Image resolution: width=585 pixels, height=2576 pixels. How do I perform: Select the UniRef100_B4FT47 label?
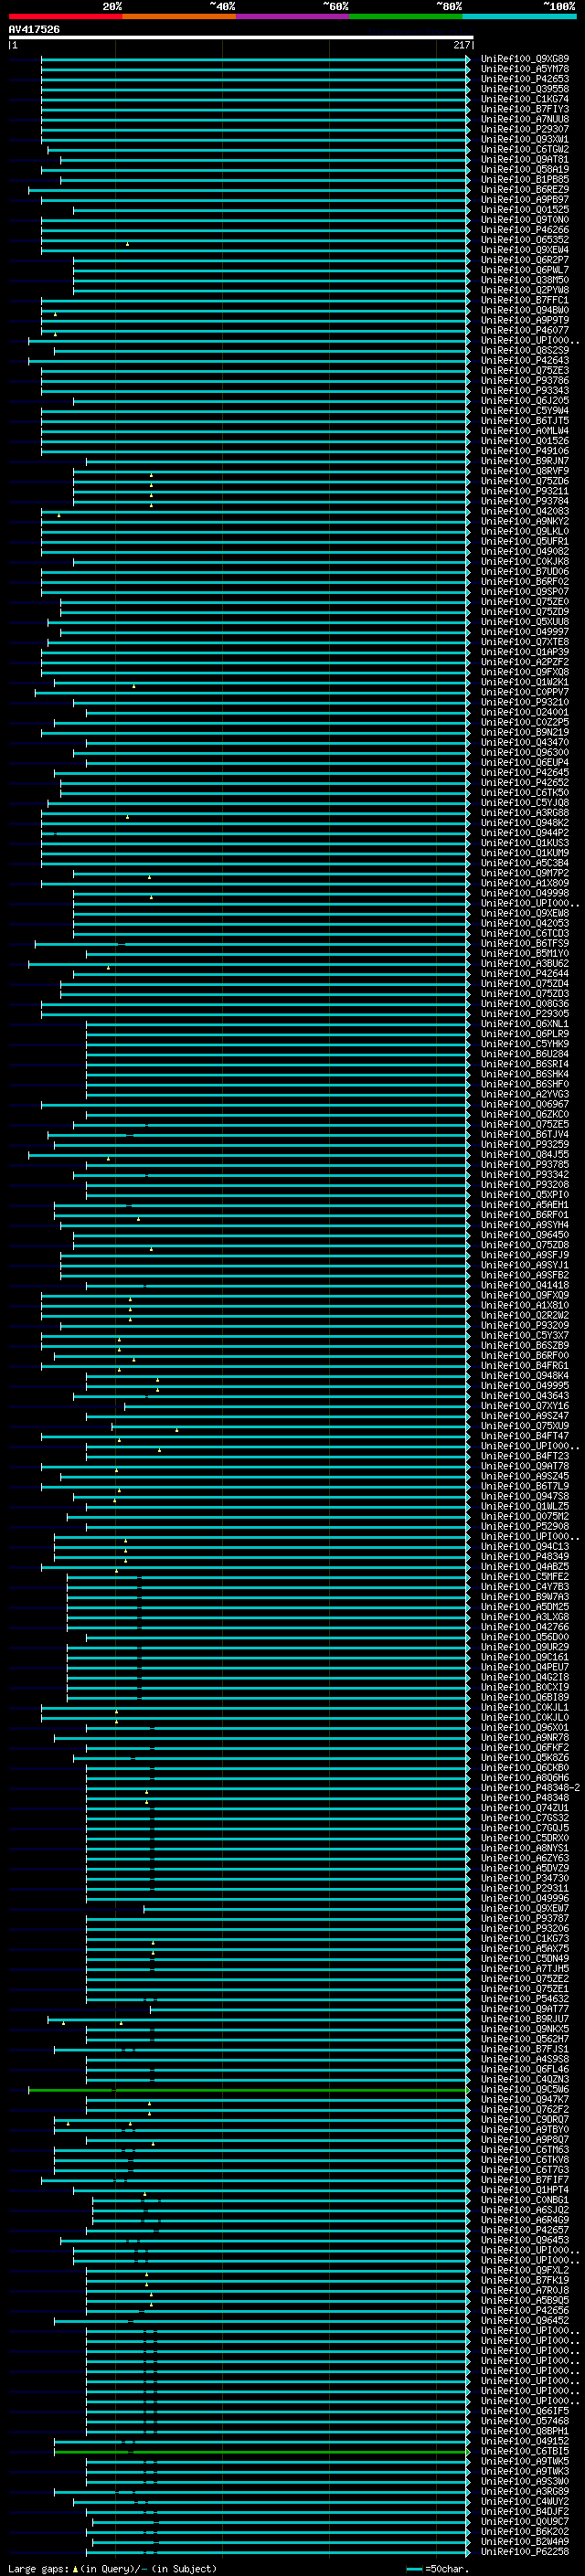point(525,1436)
